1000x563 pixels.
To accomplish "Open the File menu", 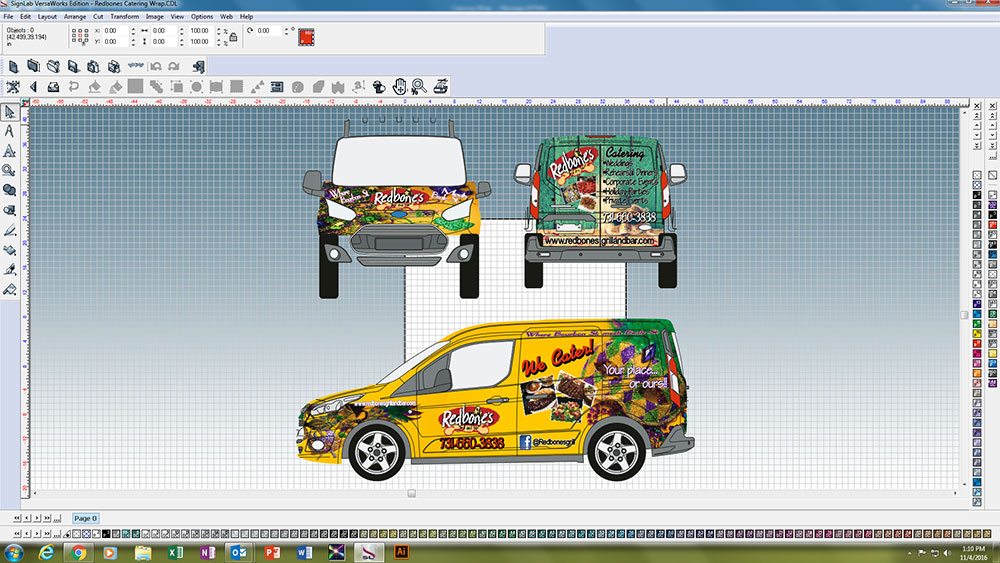I will 8,17.
